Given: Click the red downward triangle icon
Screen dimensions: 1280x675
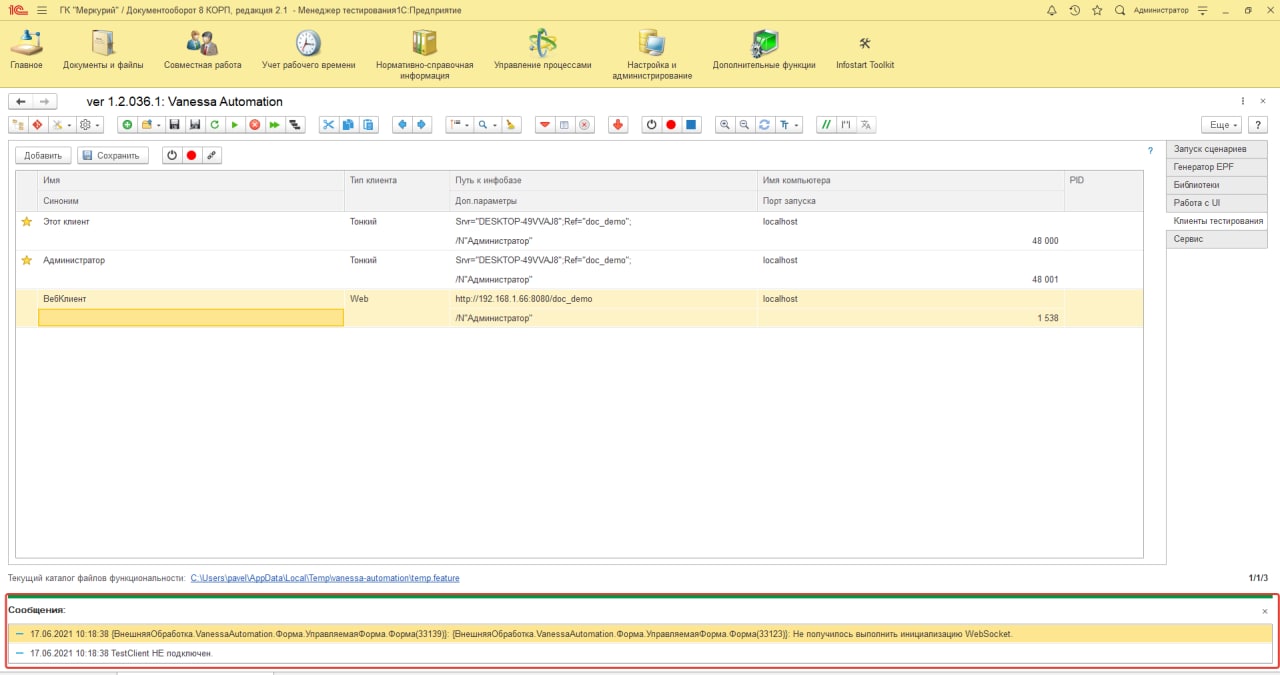Looking at the screenshot, I should click(545, 125).
